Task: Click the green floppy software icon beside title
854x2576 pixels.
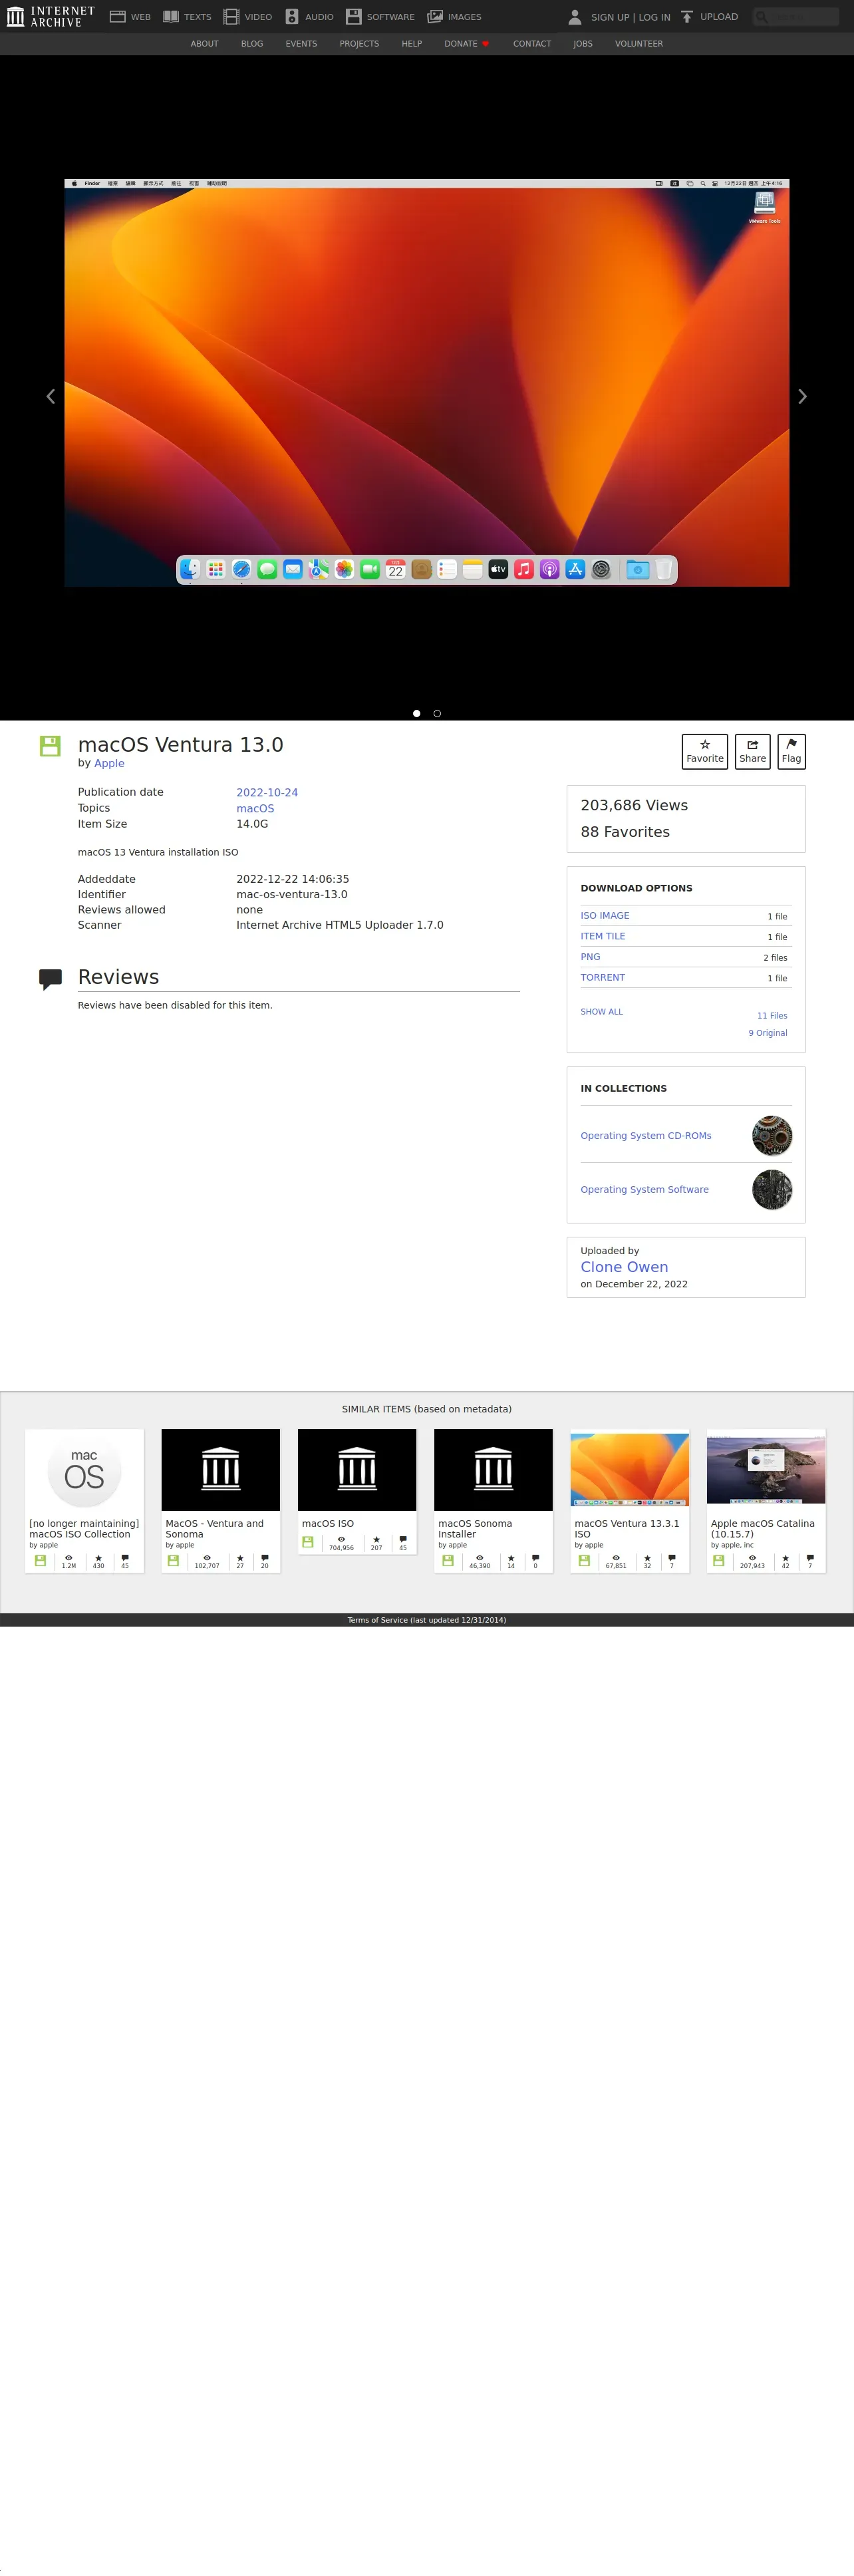Action: (x=50, y=746)
